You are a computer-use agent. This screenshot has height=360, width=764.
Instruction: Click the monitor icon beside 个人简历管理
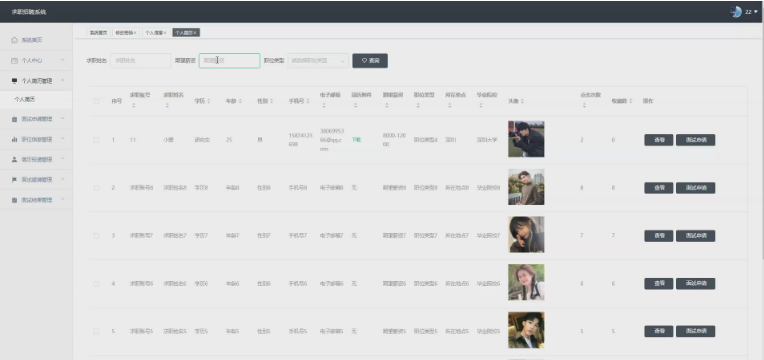tap(14, 81)
